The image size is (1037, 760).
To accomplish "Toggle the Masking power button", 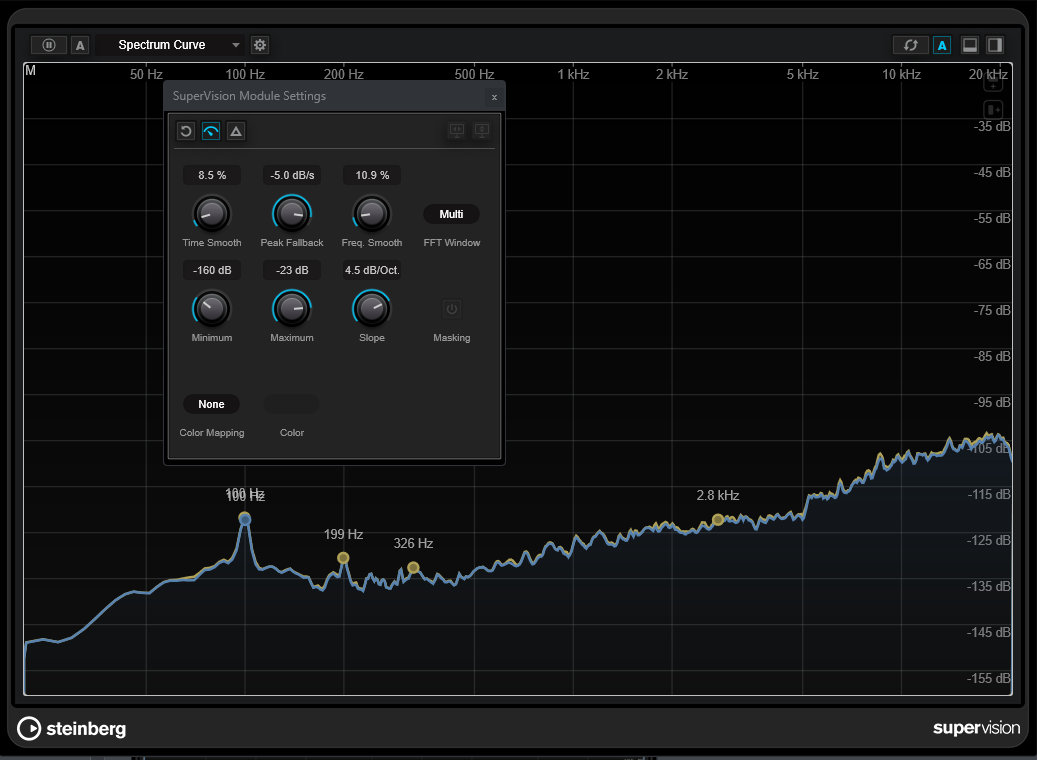I will pos(452,309).
